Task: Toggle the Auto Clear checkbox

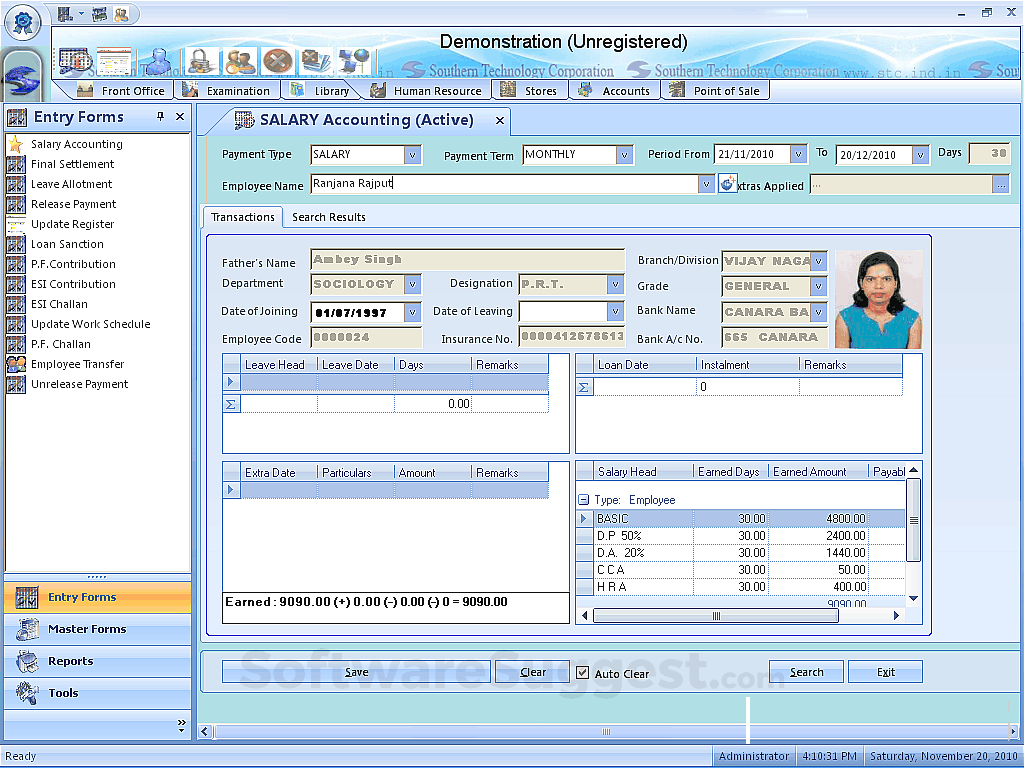Action: click(x=583, y=673)
